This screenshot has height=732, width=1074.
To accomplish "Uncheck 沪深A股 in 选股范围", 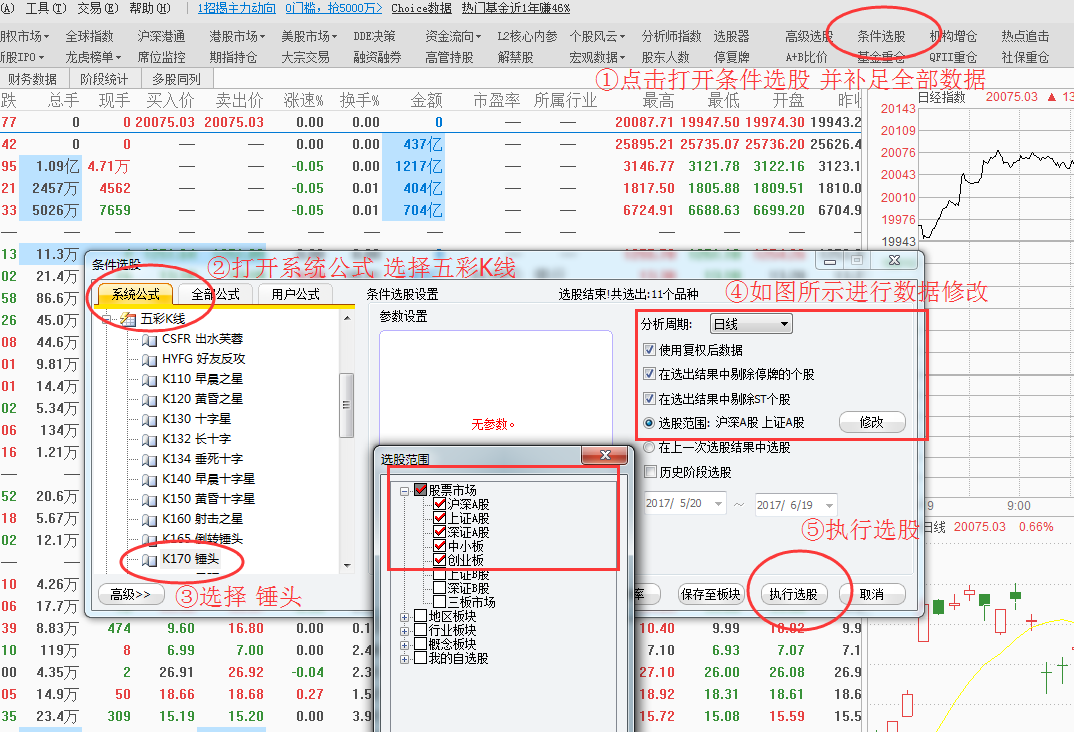I will pos(440,505).
